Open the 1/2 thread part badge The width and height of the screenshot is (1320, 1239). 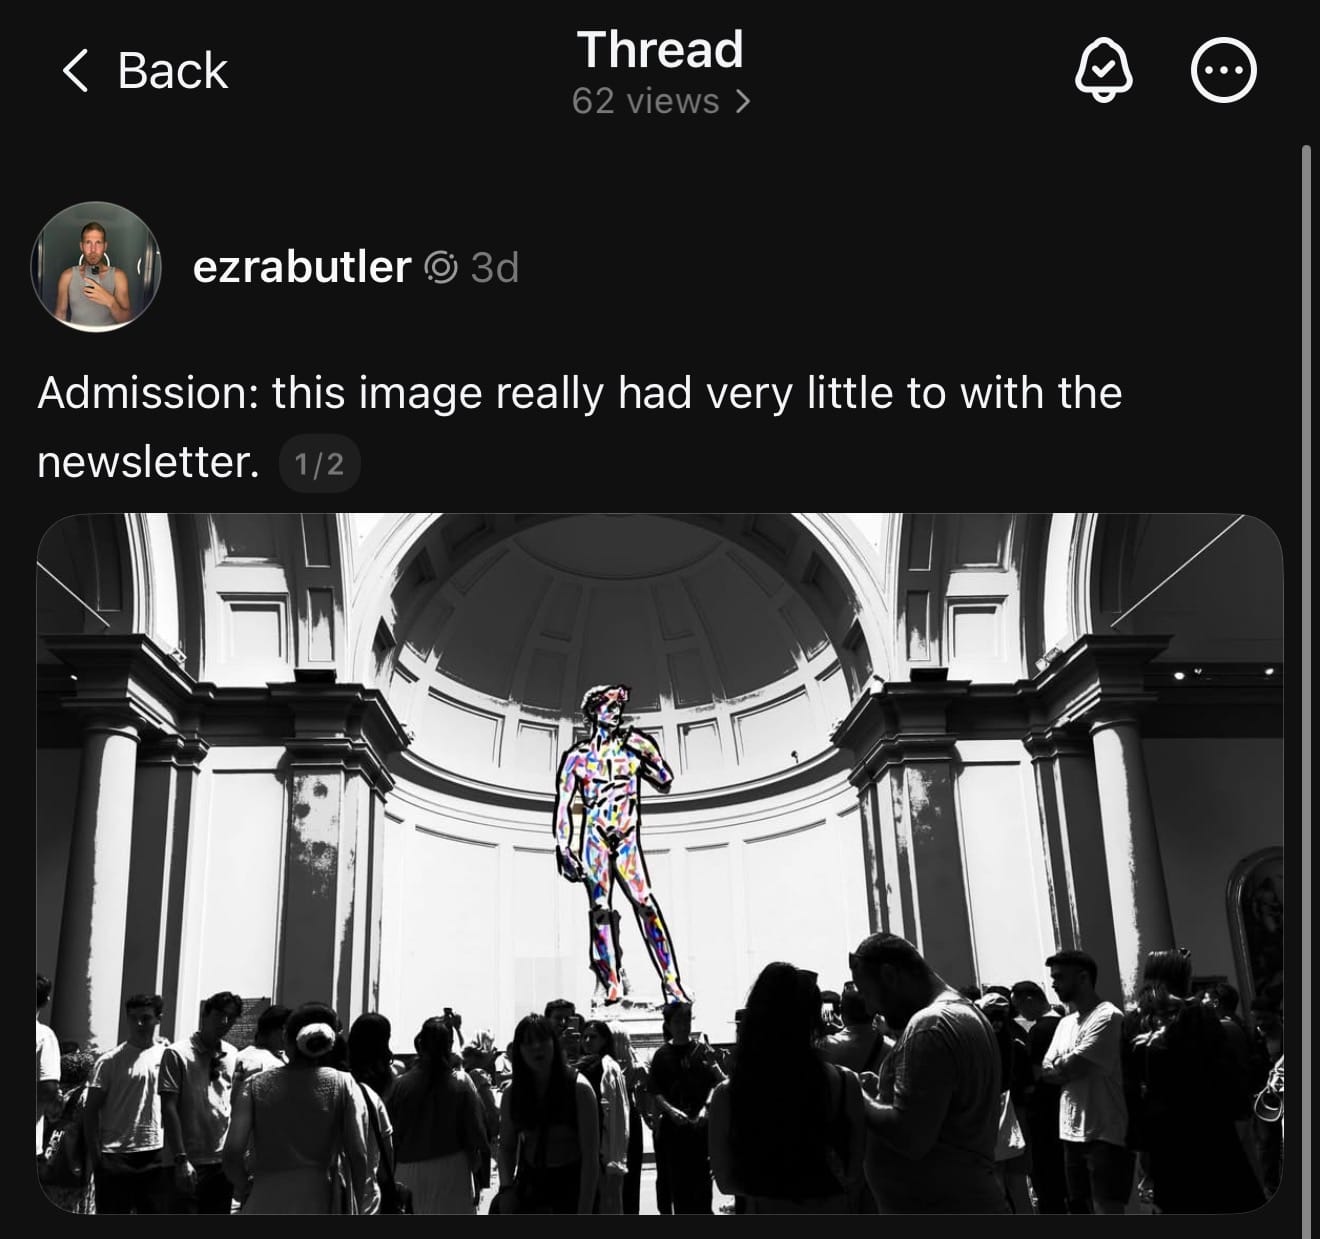319,464
